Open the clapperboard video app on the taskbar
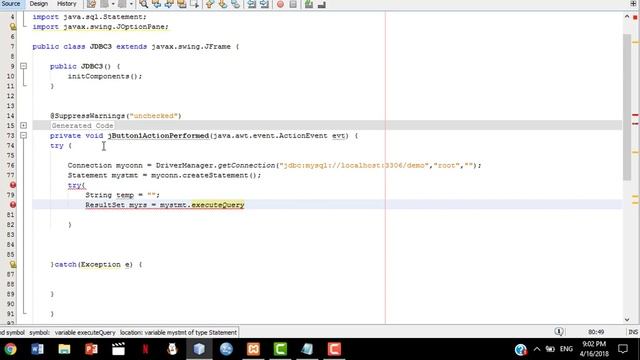Image resolution: width=640 pixels, height=360 pixels. (118, 349)
